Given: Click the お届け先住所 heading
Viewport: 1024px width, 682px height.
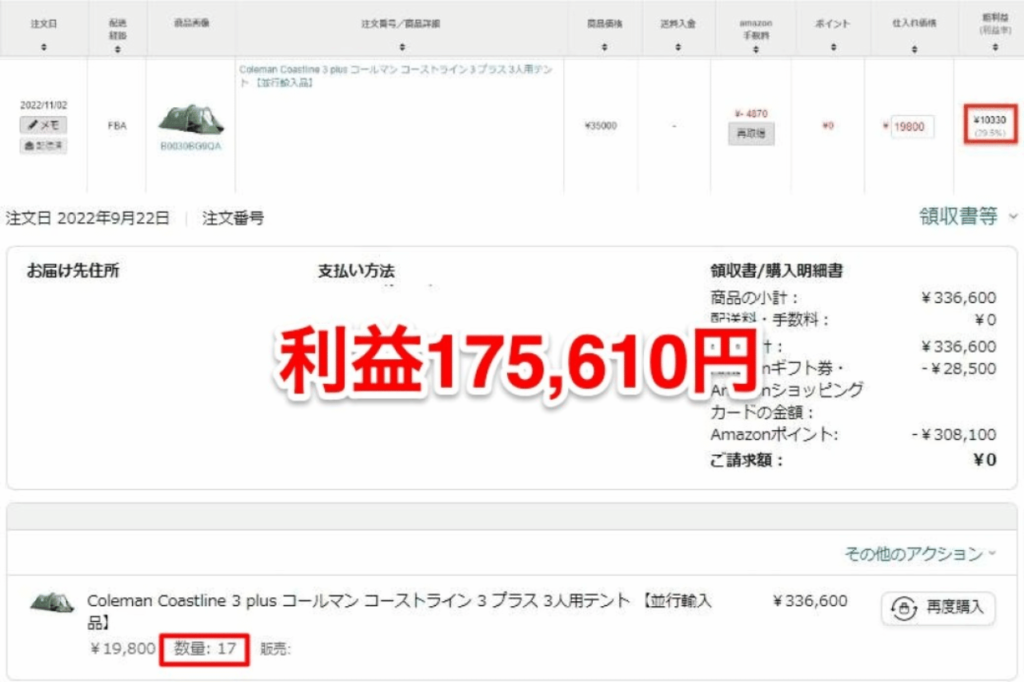Looking at the screenshot, I should click(x=72, y=270).
